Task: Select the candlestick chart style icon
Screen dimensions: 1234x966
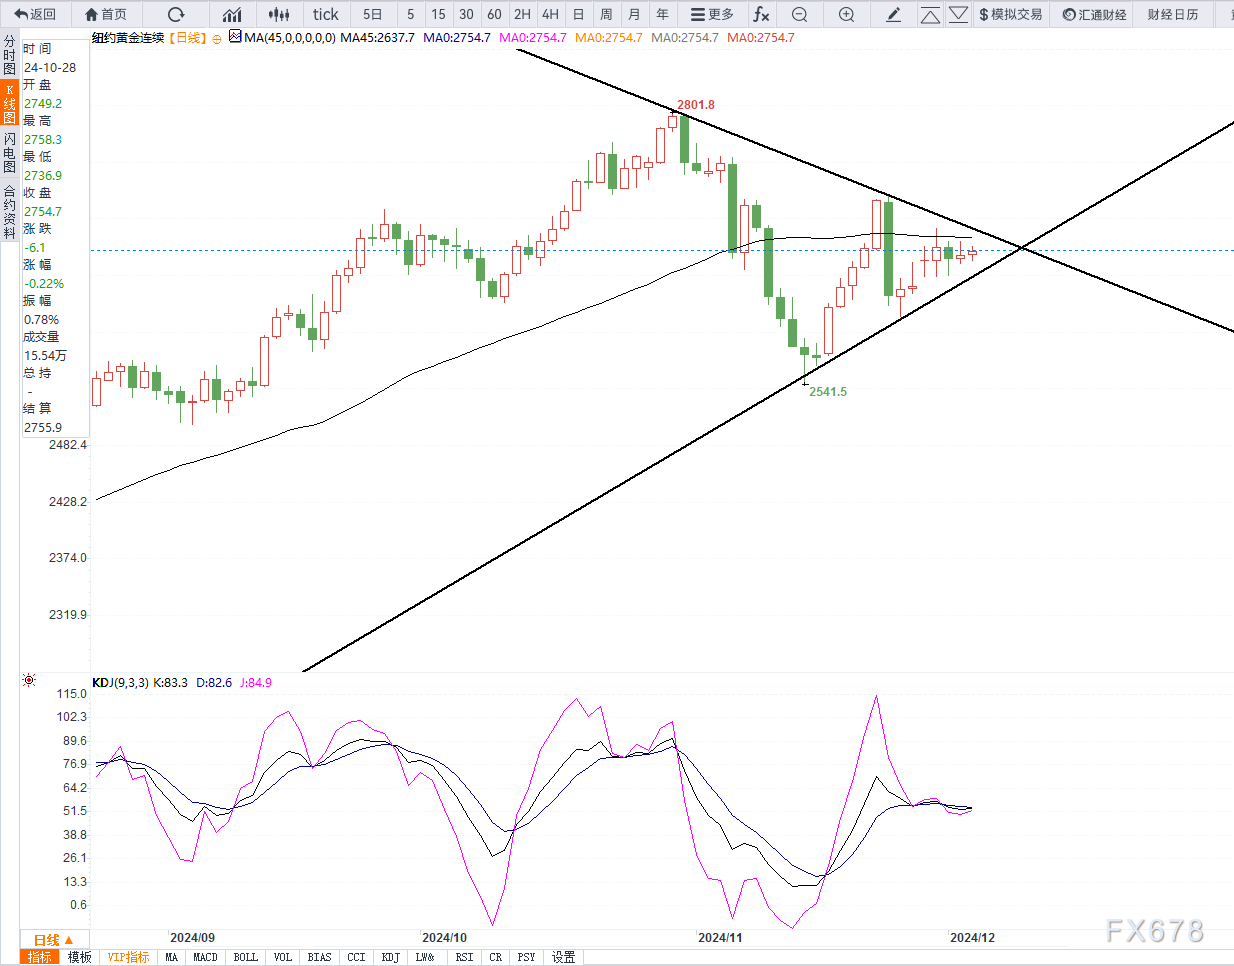Action: 279,14
